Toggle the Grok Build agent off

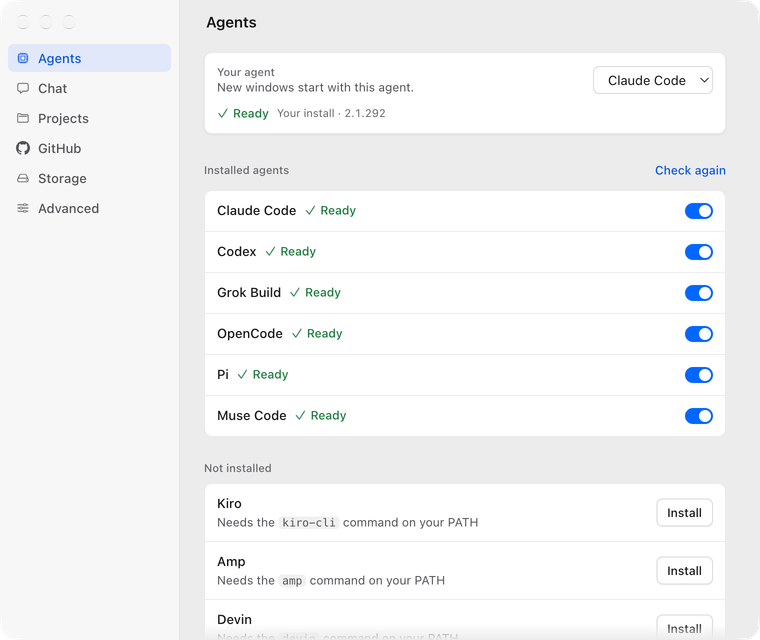pyautogui.click(x=698, y=293)
